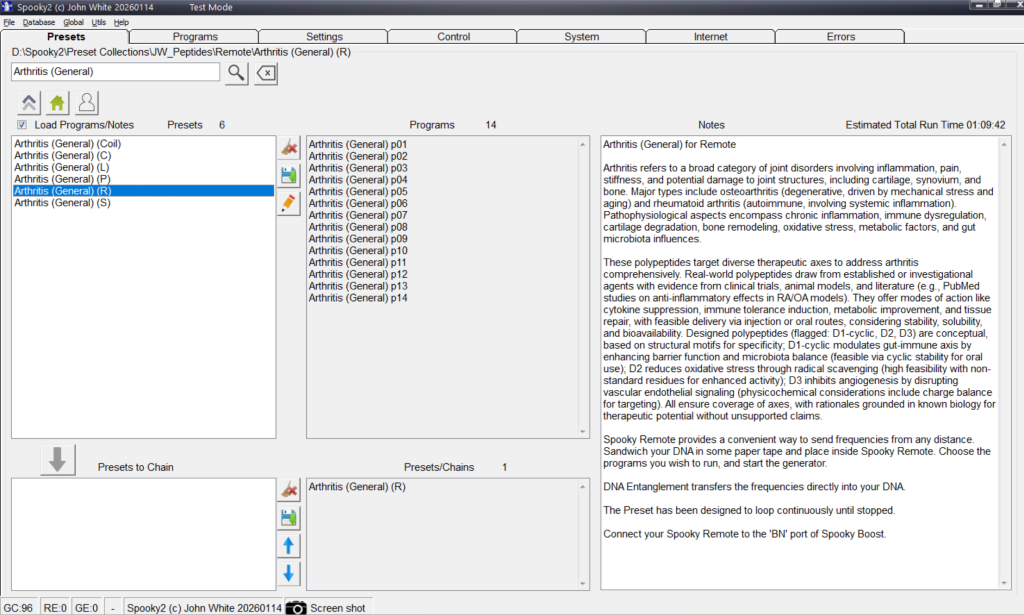The width and height of the screenshot is (1024, 615).
Task: Open the user presets person icon
Action: (x=87, y=102)
